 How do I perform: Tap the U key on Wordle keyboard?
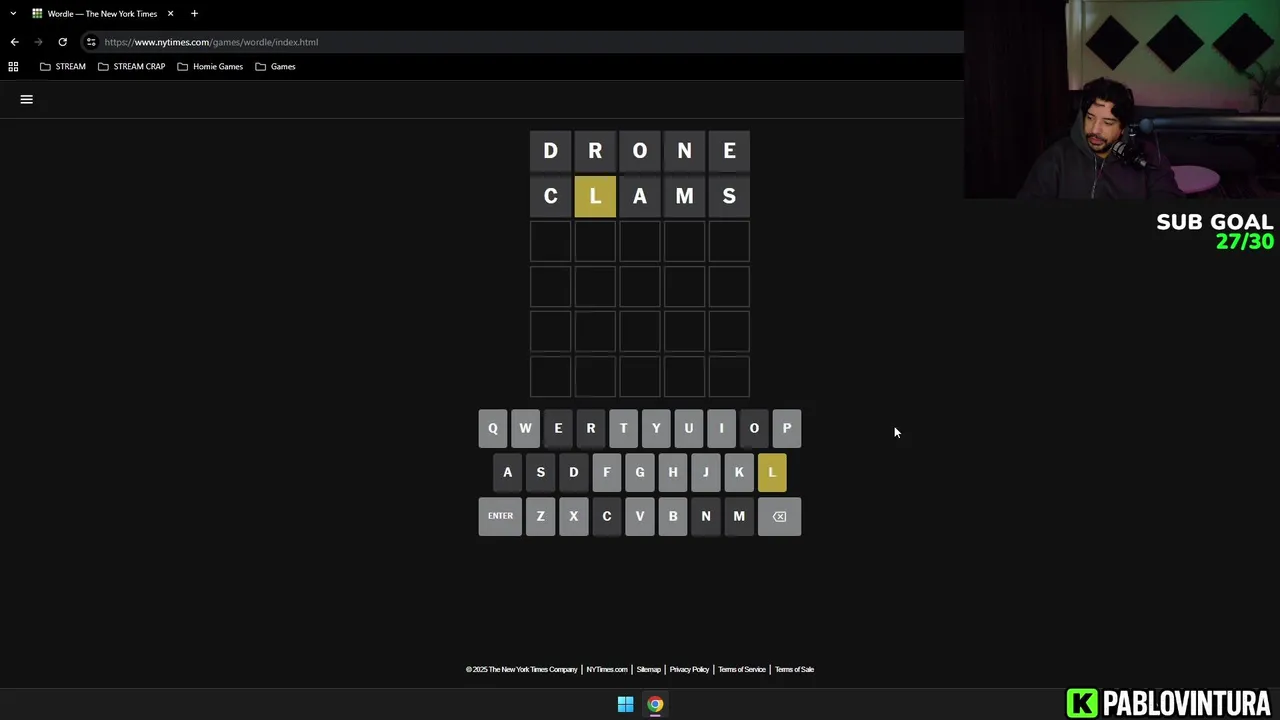pos(688,428)
